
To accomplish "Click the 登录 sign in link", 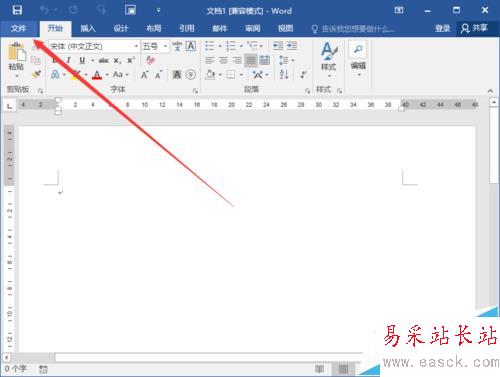I will pos(443,28).
